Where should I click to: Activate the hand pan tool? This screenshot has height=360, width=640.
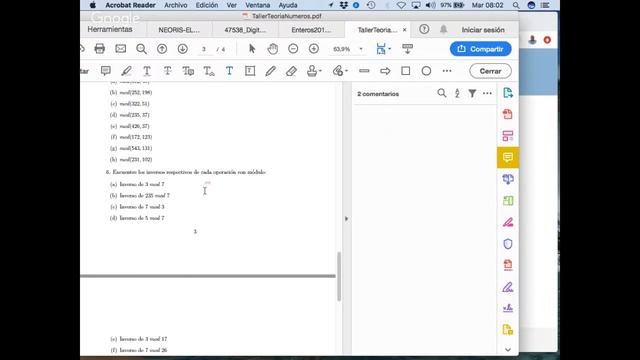click(x=273, y=49)
